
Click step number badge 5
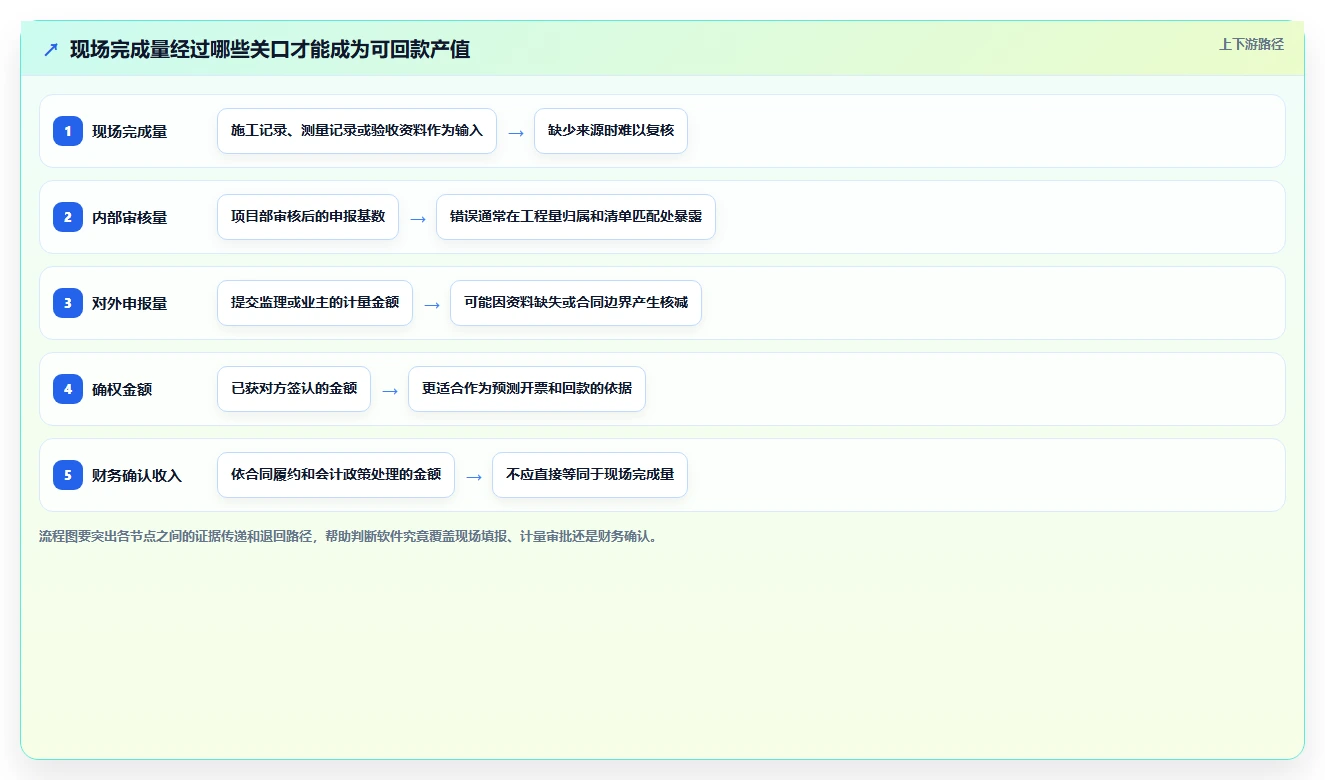[x=68, y=475]
